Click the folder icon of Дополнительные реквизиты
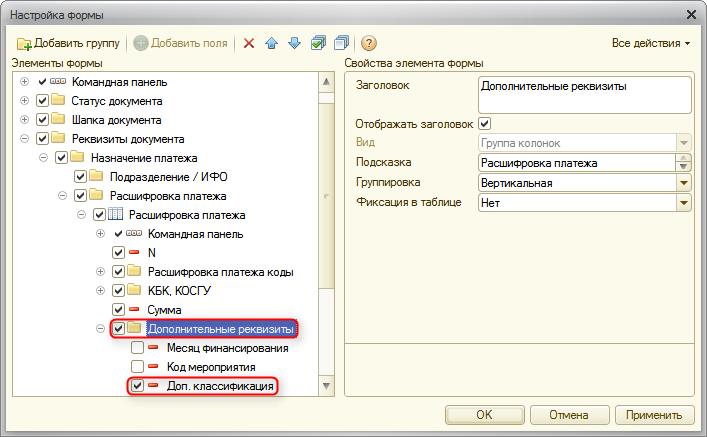This screenshot has width=707, height=437. coord(134,328)
